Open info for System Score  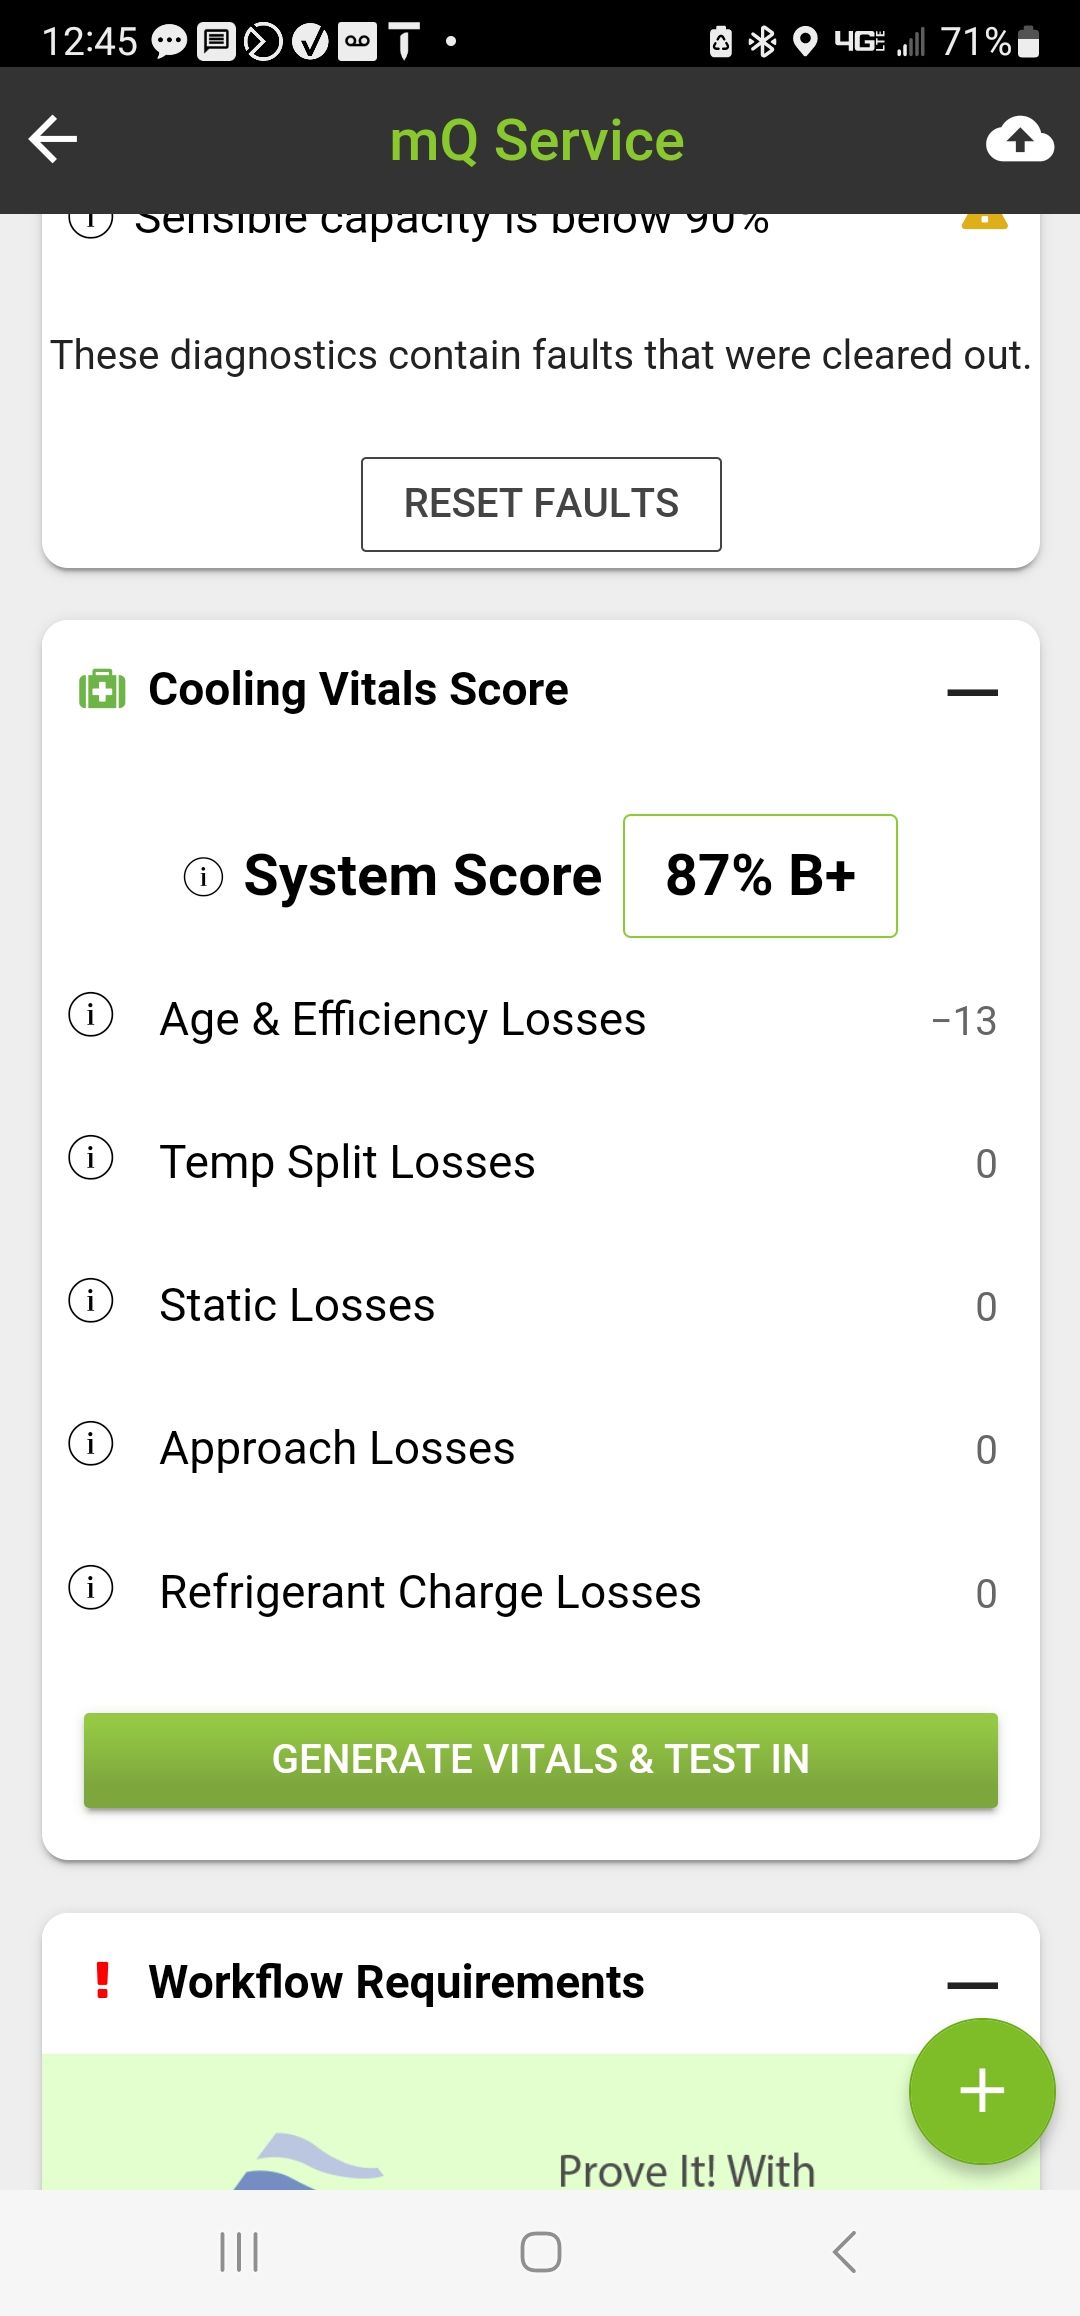tap(203, 877)
